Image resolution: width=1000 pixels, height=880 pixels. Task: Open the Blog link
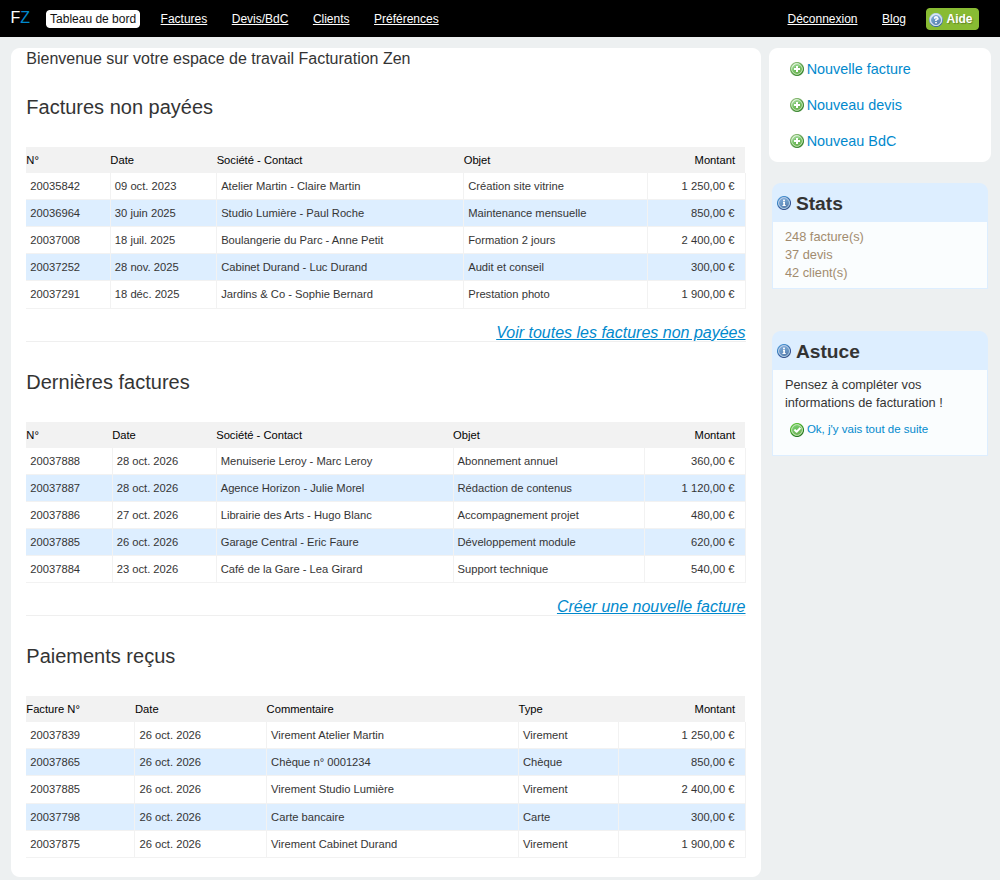pos(893,19)
